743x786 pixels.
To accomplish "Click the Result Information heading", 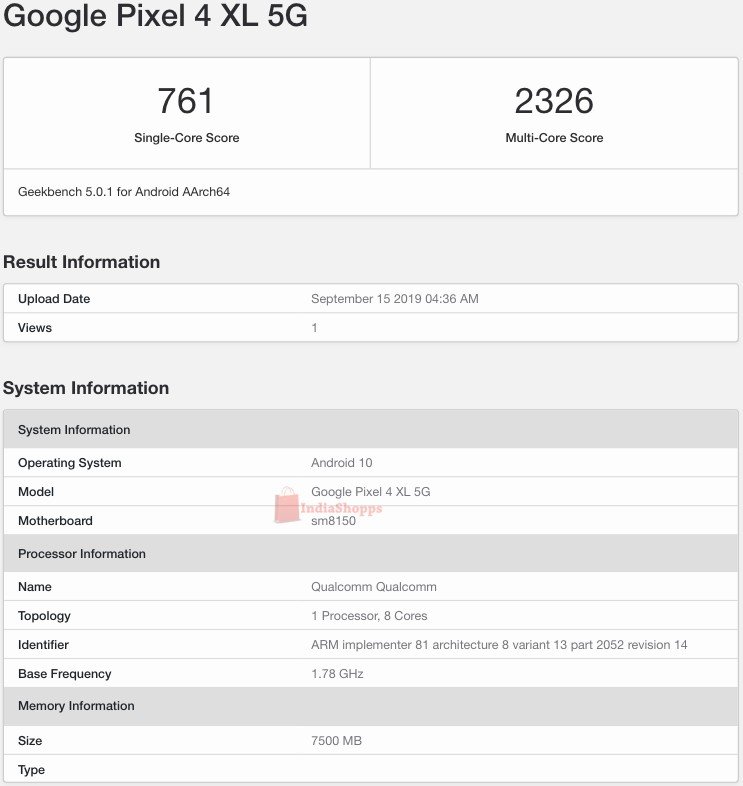I will click(x=81, y=262).
